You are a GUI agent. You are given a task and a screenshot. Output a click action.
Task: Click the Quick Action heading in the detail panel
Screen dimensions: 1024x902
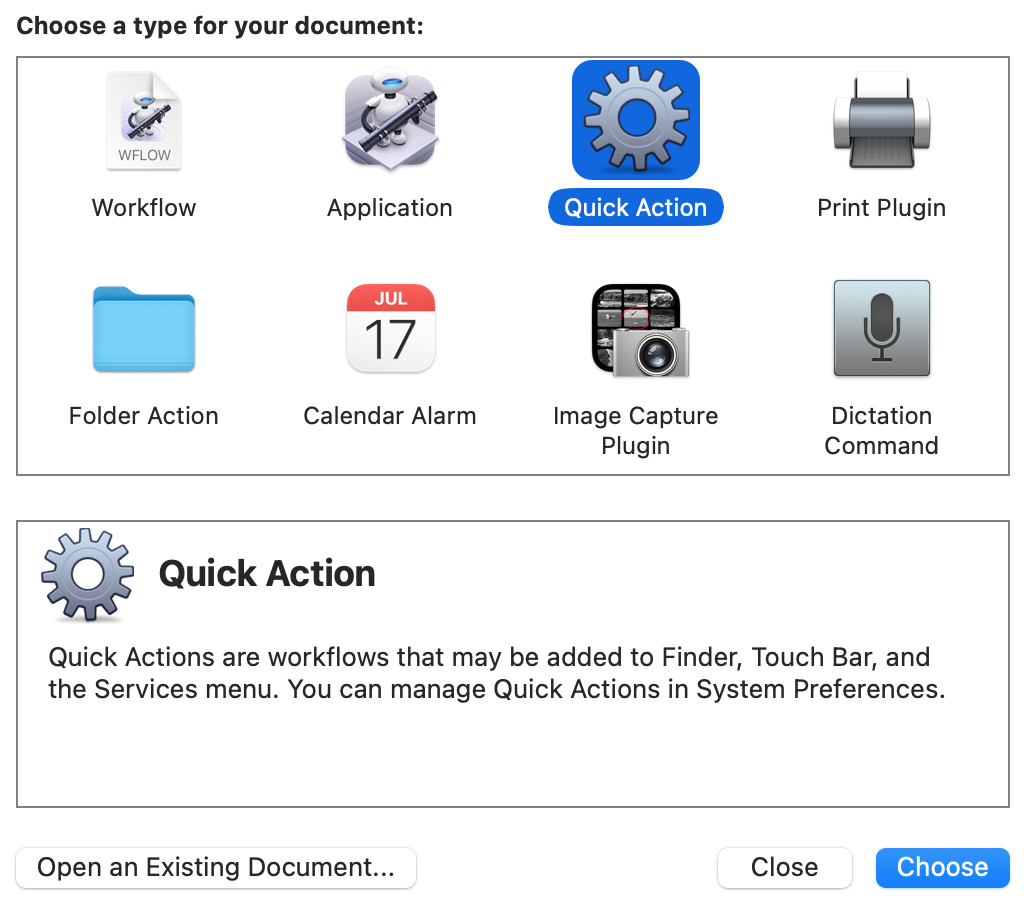[266, 573]
